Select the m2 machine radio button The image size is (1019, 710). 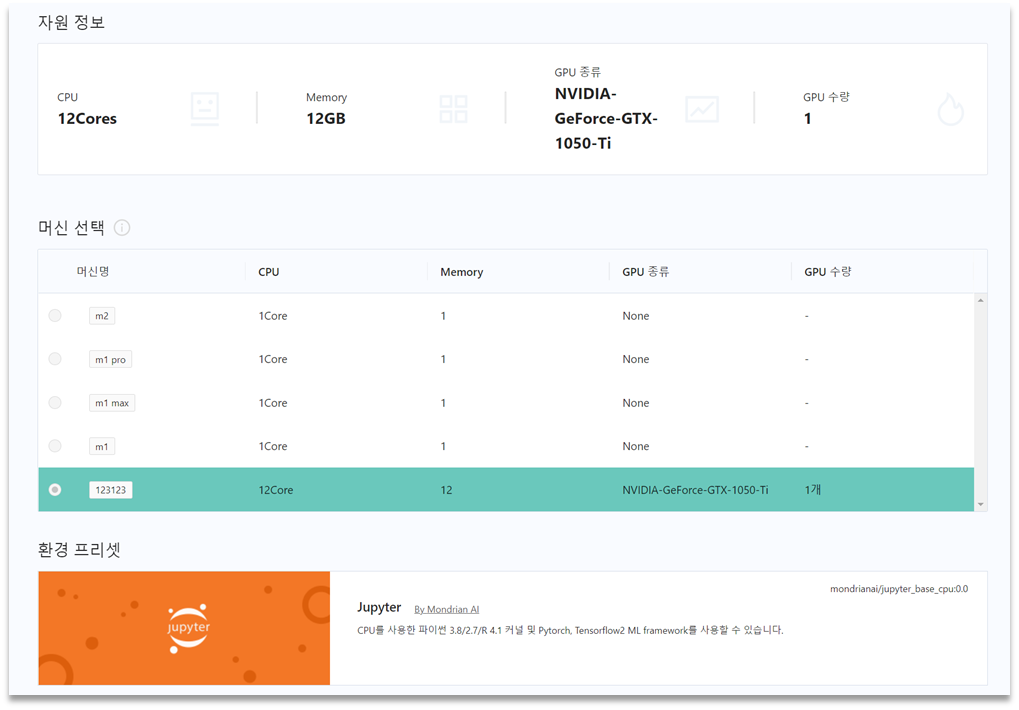(x=55, y=316)
